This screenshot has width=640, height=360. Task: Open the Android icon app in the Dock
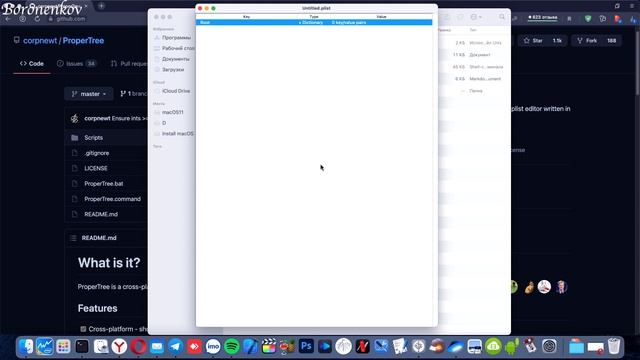512,347
